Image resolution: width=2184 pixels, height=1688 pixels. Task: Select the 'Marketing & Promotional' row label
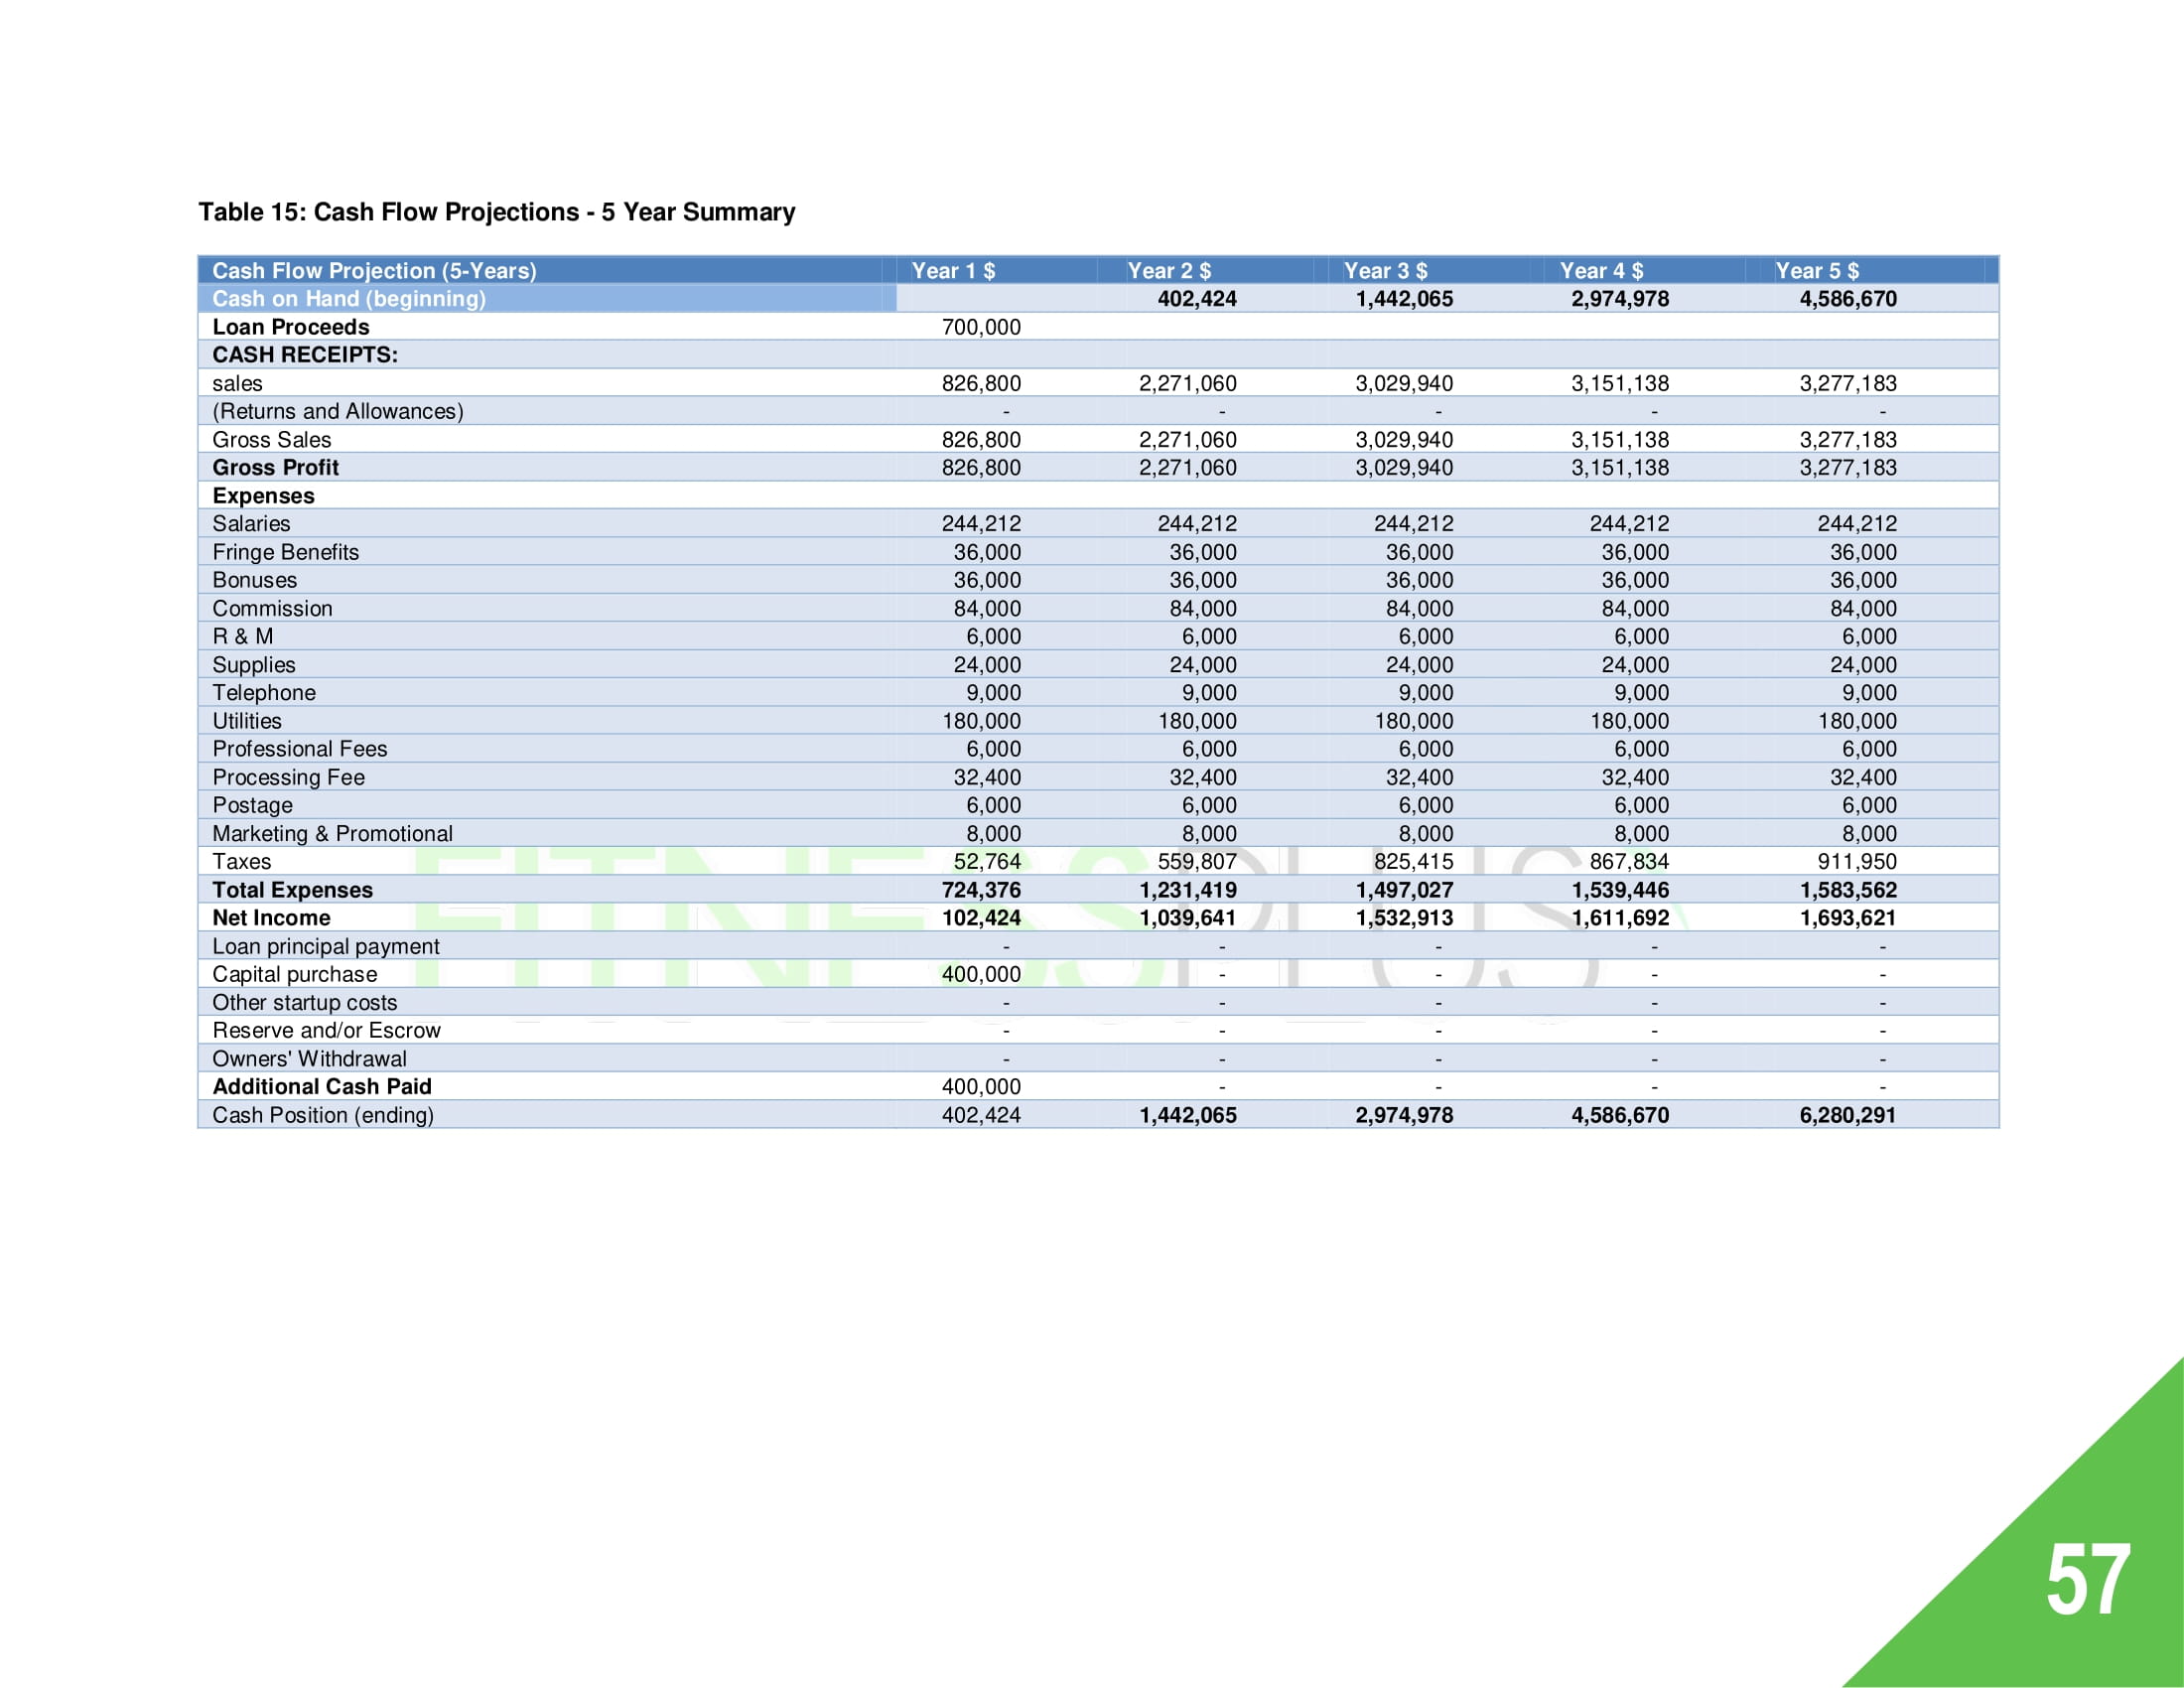click(332, 834)
